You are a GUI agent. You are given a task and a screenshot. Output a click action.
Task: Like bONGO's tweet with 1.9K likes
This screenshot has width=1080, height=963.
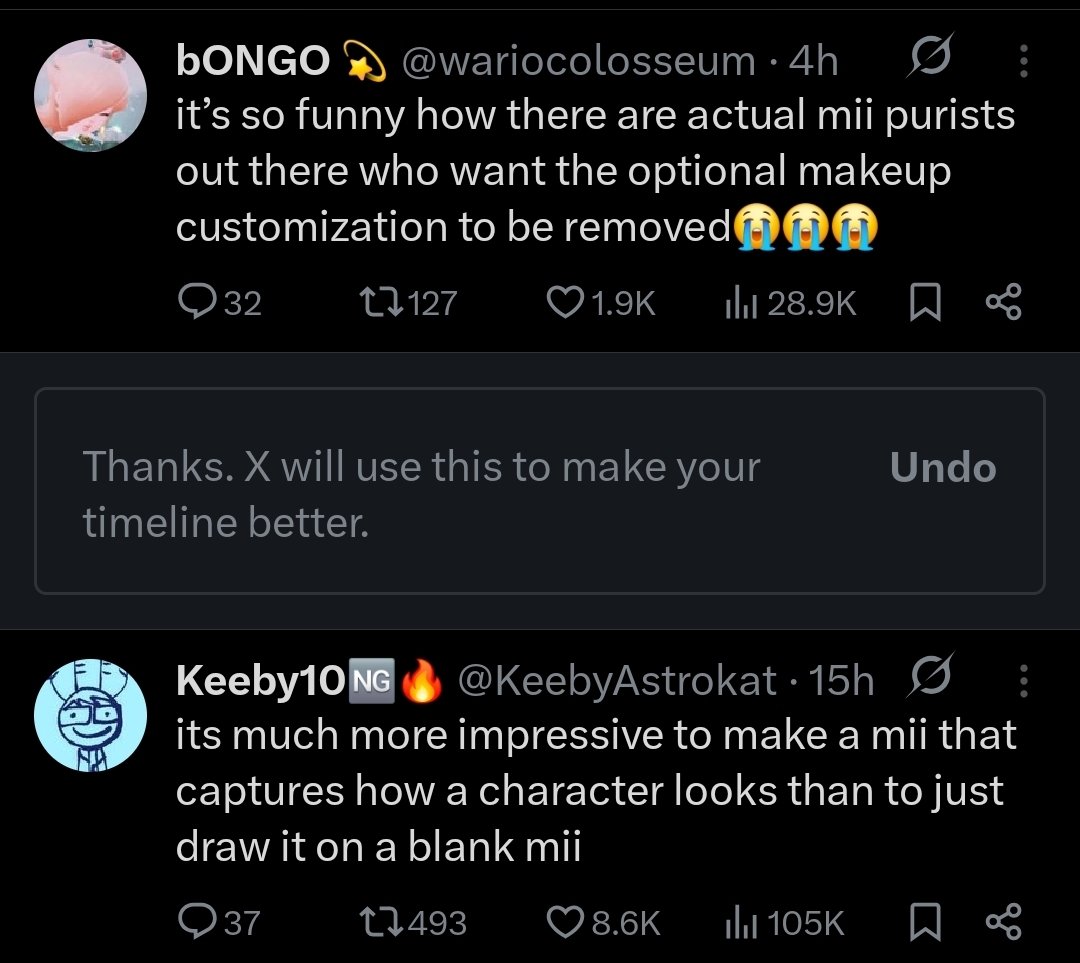(x=566, y=302)
